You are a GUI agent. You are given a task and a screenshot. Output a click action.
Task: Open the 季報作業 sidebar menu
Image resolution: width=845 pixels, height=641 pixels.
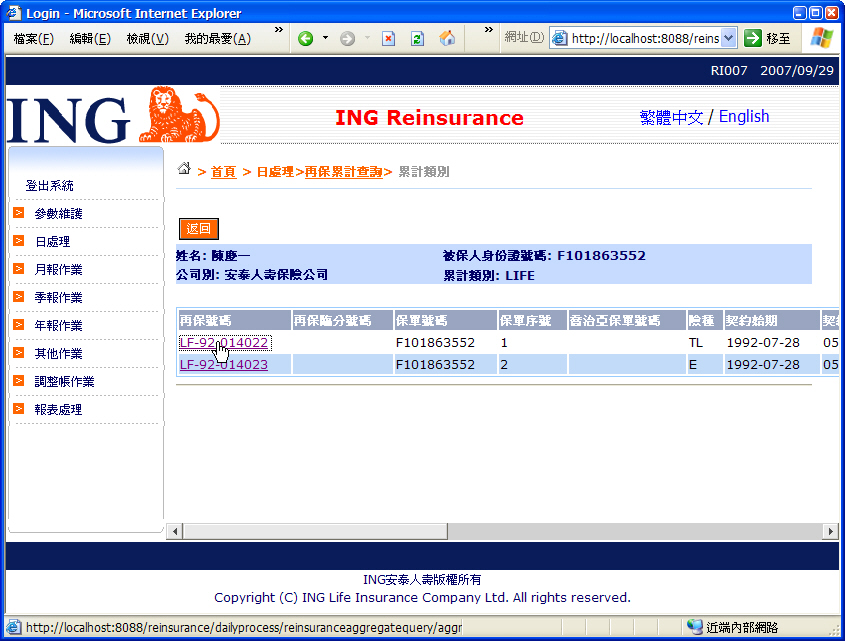(59, 298)
